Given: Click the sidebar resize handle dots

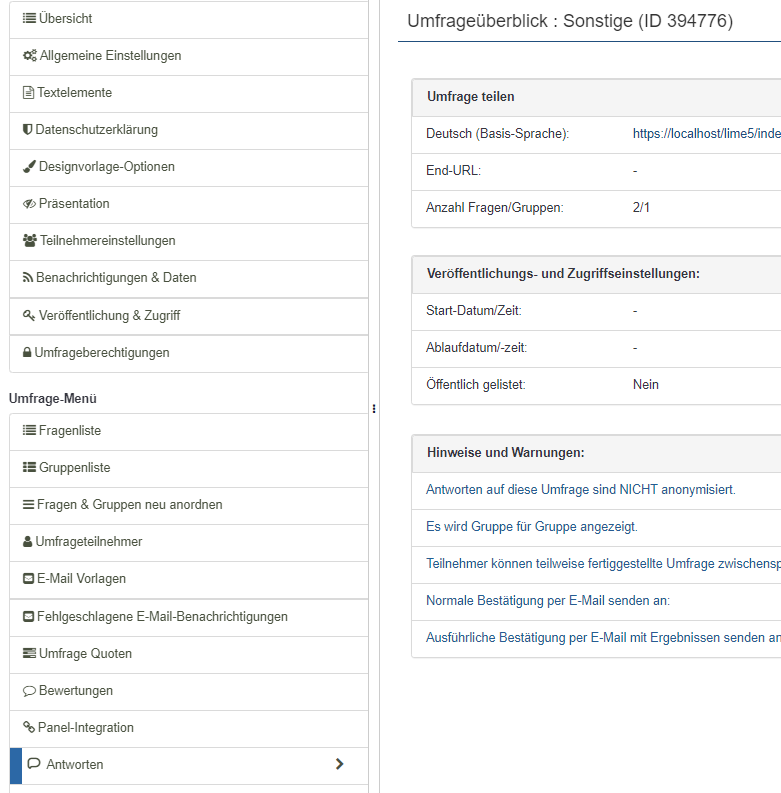Looking at the screenshot, I should (374, 408).
